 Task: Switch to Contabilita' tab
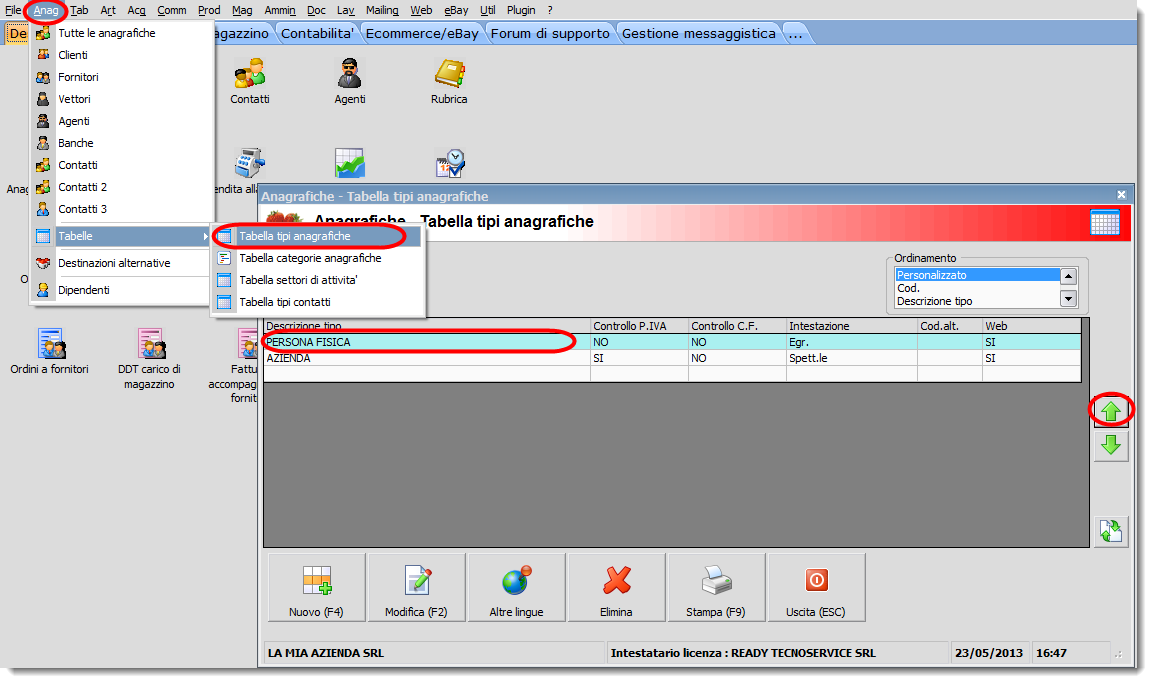[317, 34]
